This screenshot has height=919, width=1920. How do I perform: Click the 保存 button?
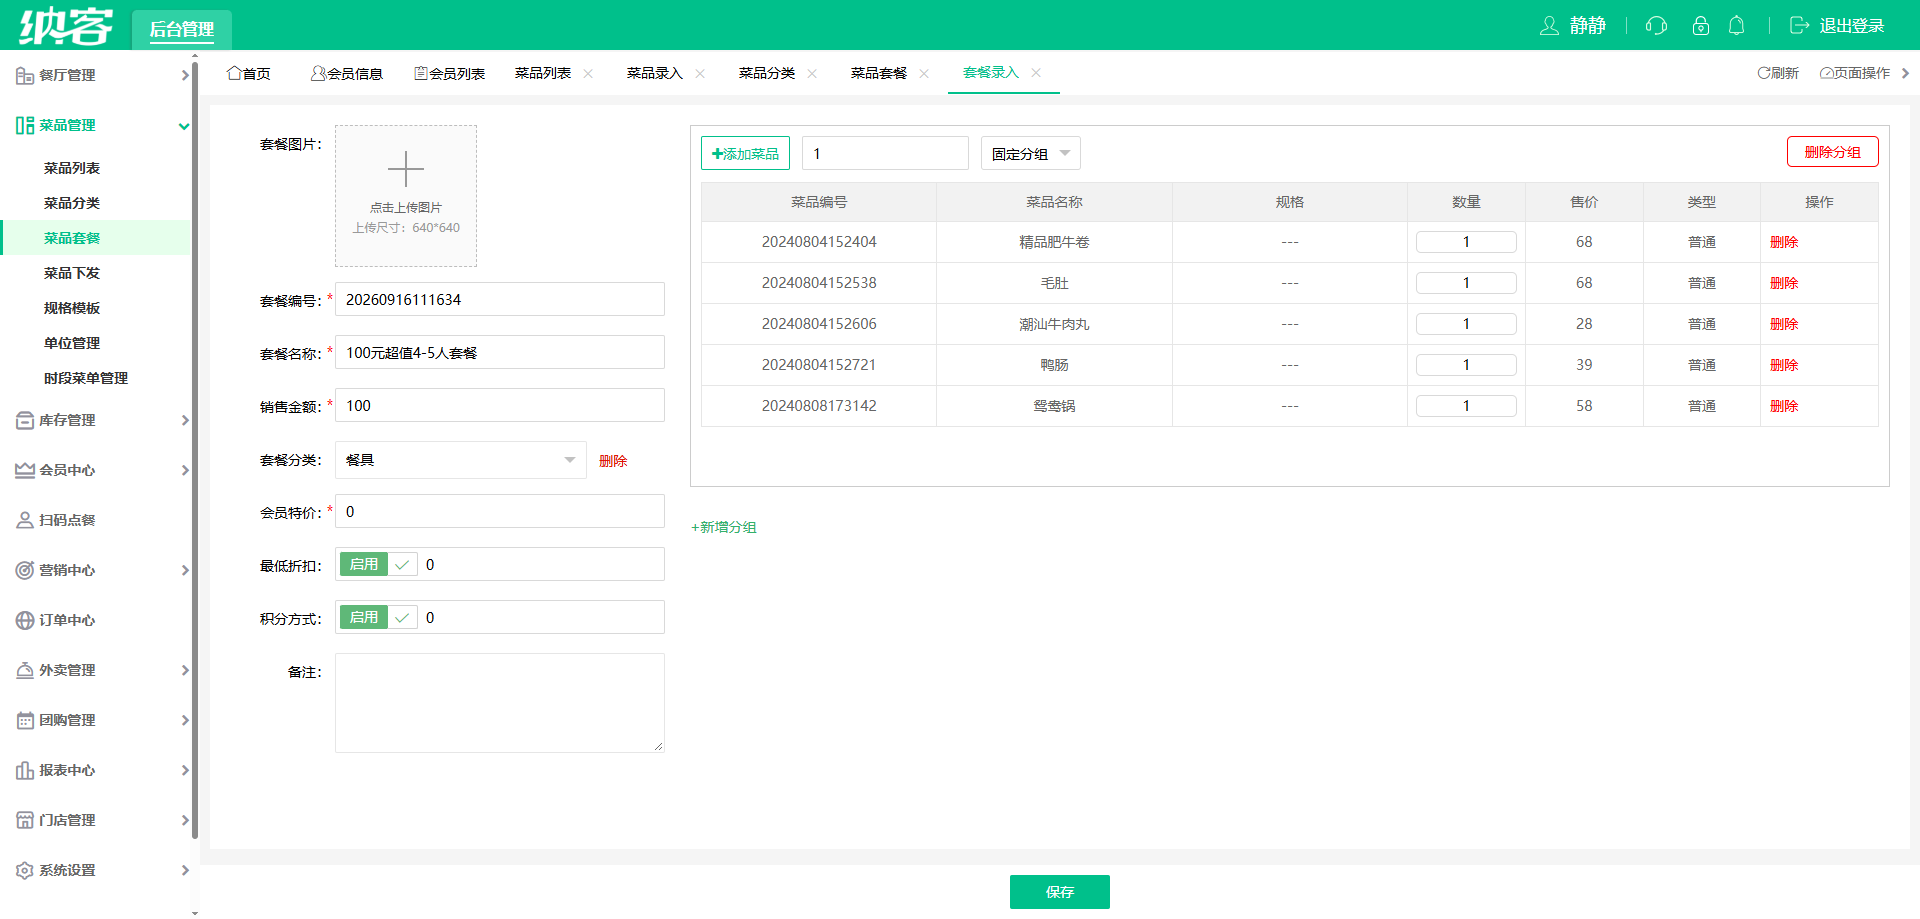tap(1059, 892)
